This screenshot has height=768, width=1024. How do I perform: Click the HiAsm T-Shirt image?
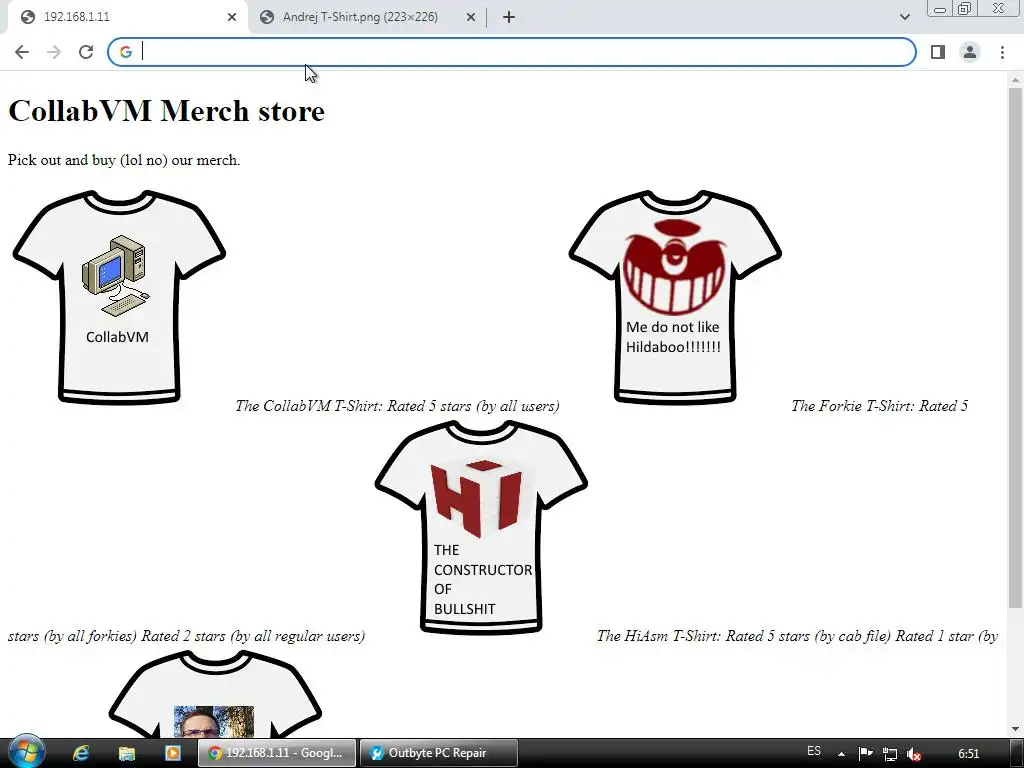[x=481, y=528]
